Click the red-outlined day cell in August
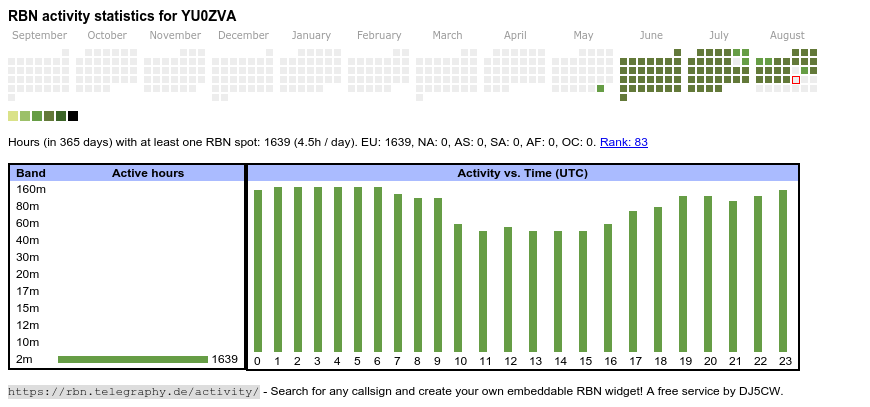The image size is (870, 407). point(796,80)
